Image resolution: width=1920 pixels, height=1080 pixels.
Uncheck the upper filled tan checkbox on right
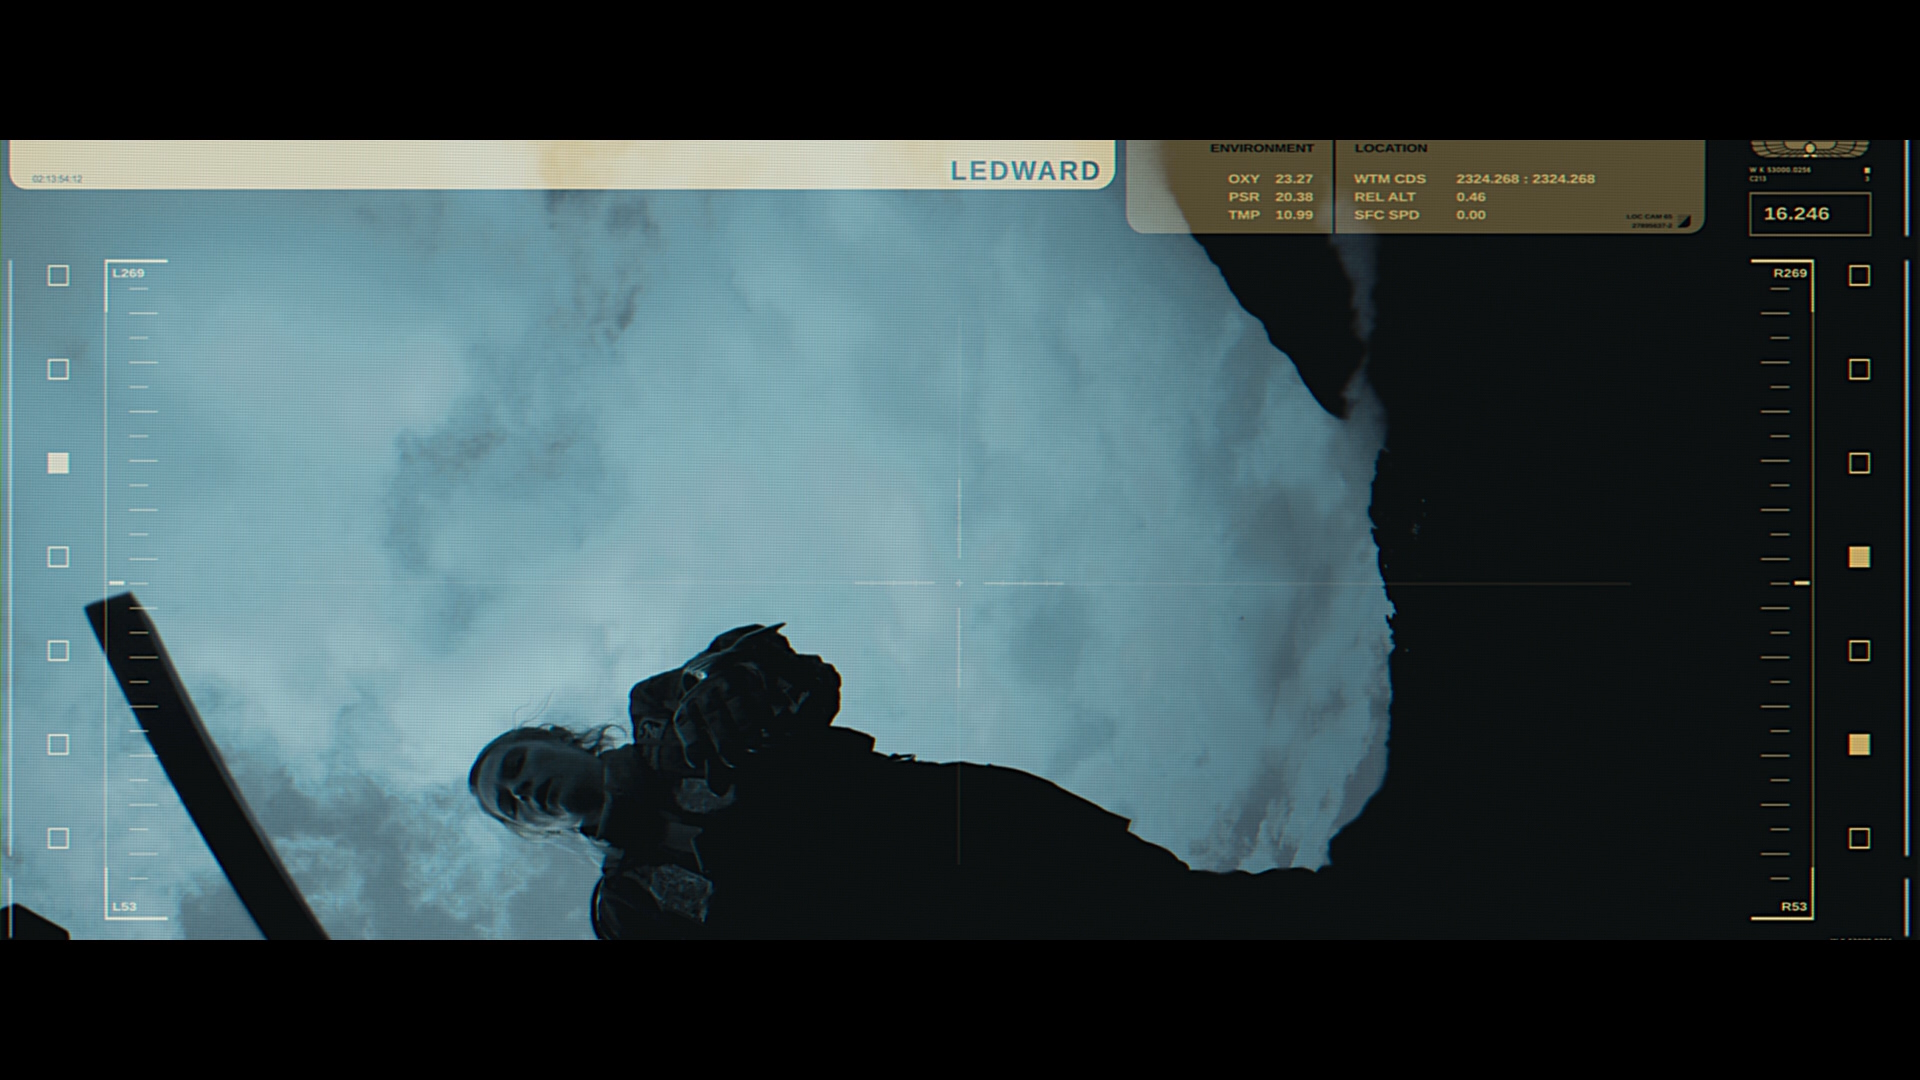(1859, 557)
